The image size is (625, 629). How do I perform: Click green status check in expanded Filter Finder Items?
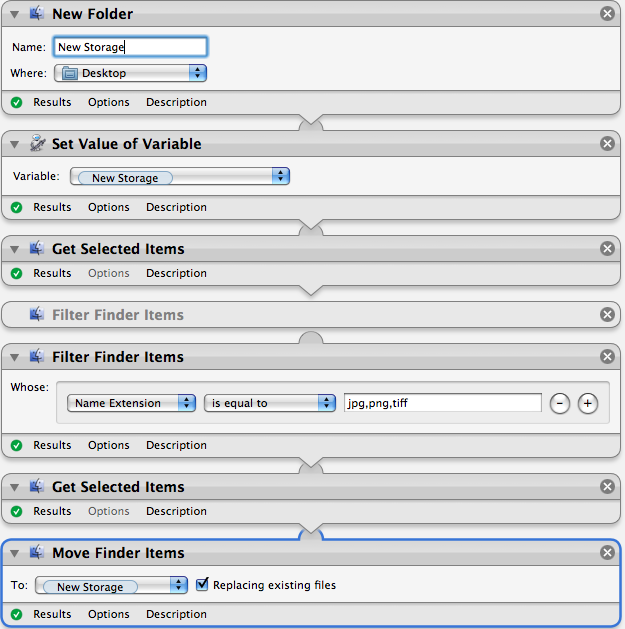click(16, 445)
